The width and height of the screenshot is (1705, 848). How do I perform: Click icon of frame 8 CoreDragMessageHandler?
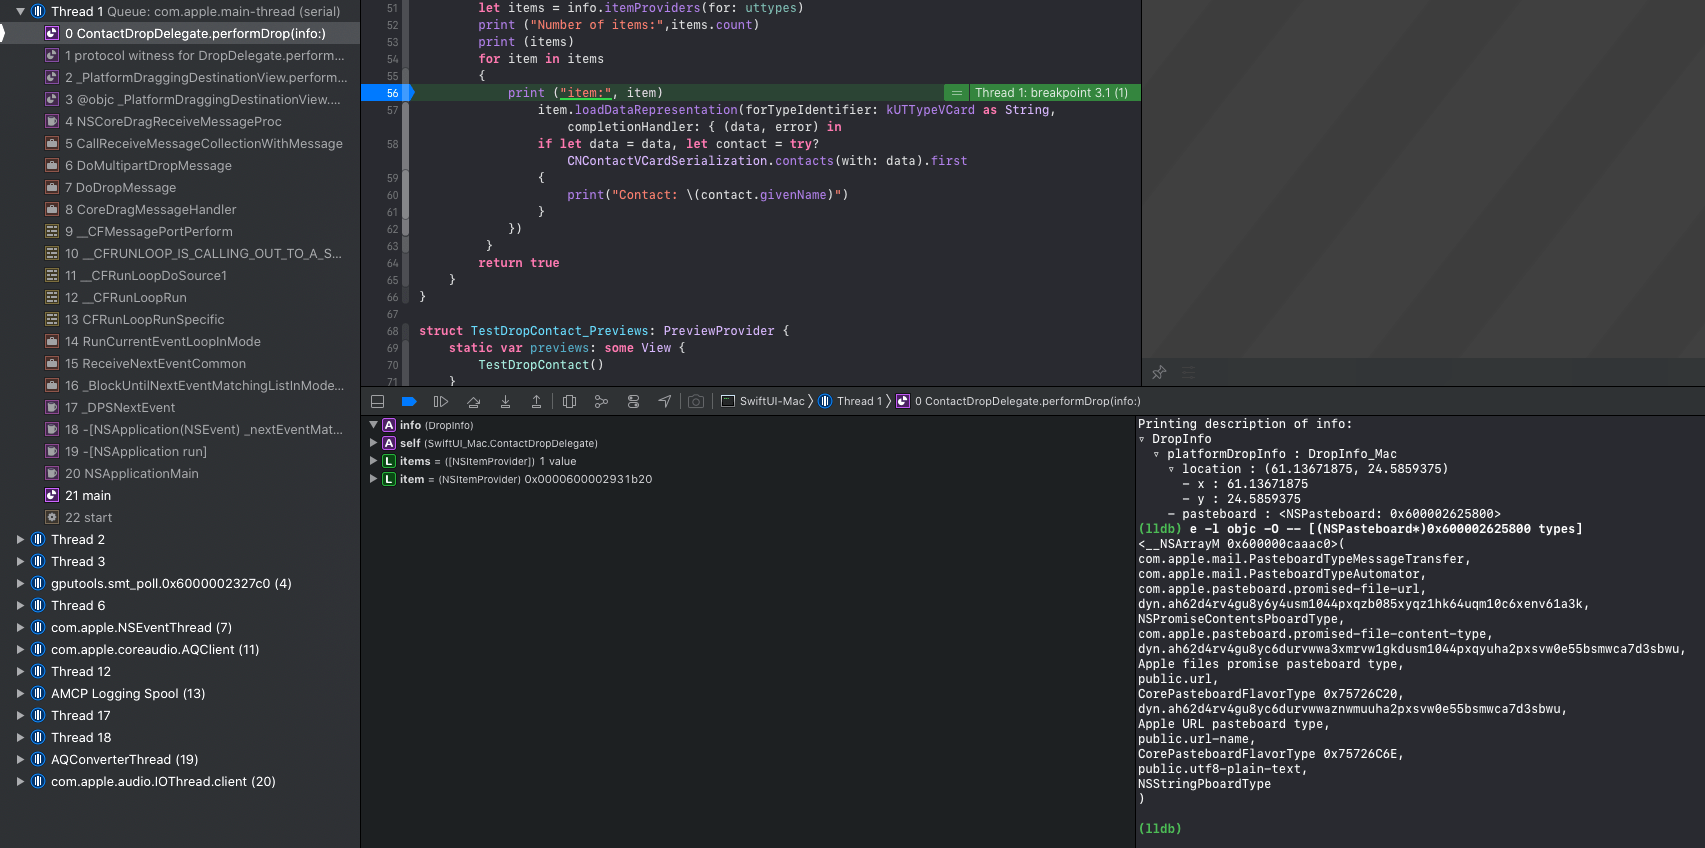52,210
